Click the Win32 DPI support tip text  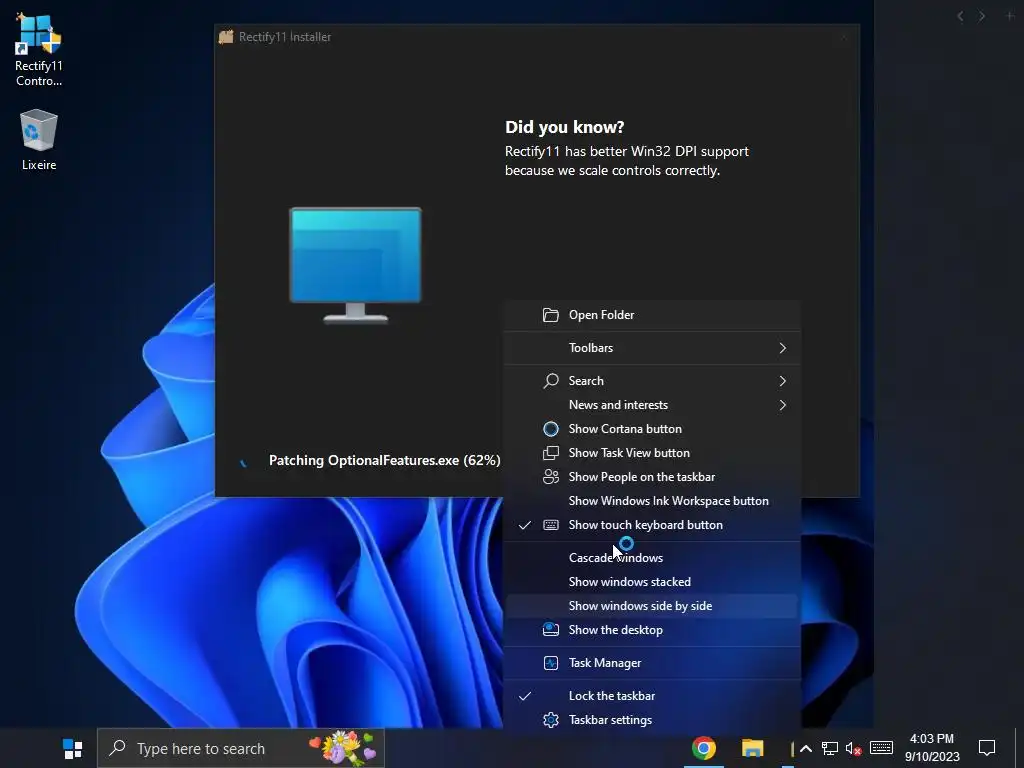(x=627, y=161)
